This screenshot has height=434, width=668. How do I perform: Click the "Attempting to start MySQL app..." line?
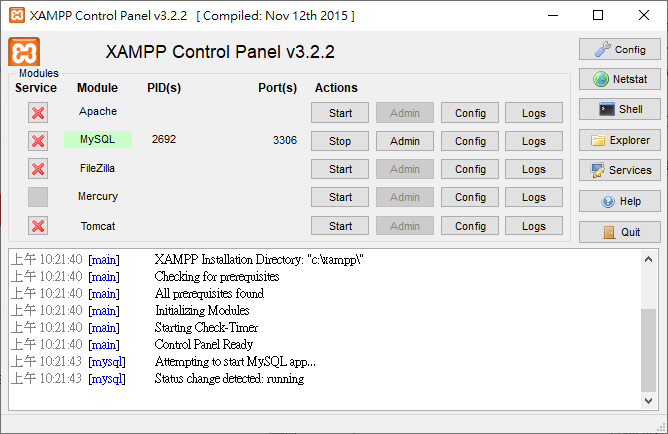pos(235,362)
